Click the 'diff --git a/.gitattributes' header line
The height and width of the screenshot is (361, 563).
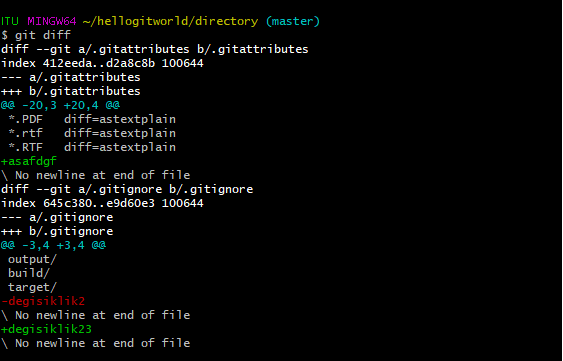click(x=155, y=49)
